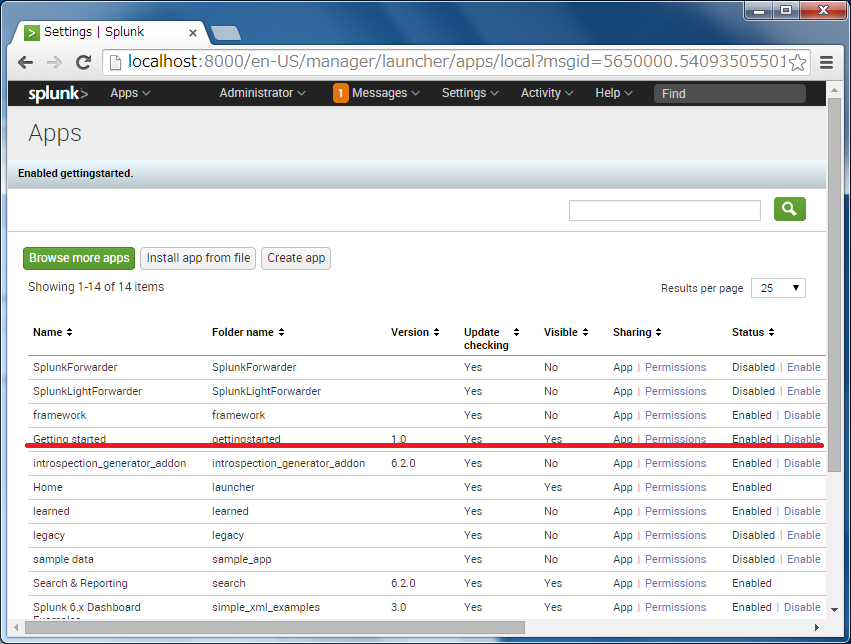Click the vertical scrollbar up arrow

tap(835, 90)
